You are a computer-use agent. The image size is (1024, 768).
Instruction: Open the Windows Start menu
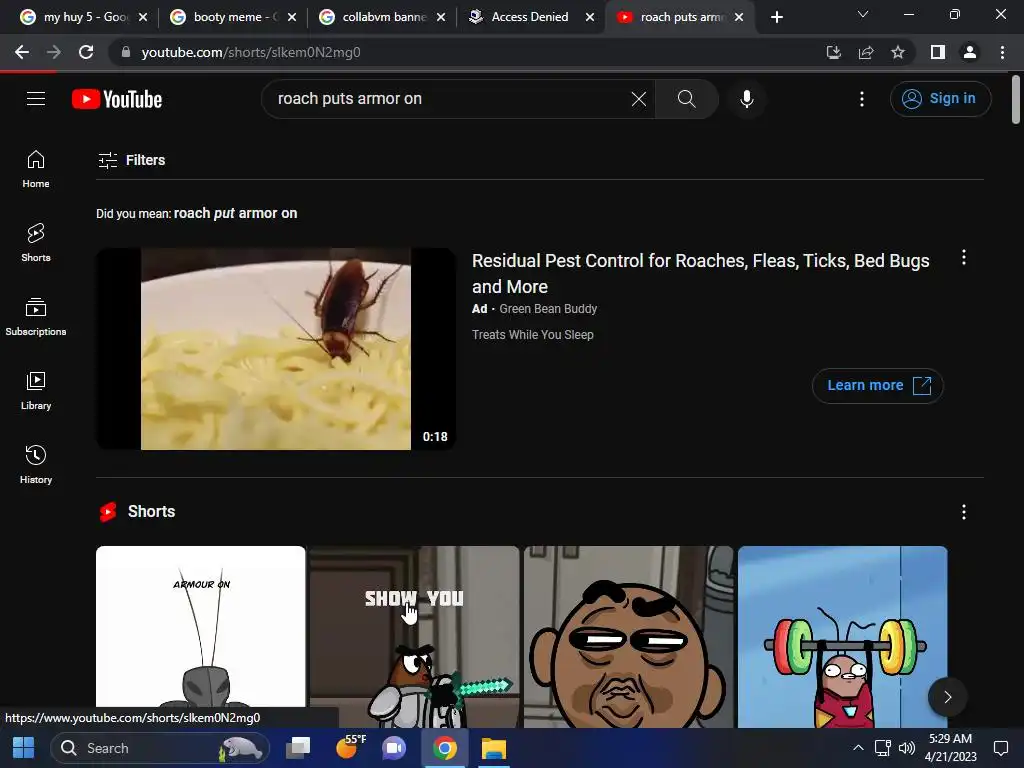click(24, 748)
